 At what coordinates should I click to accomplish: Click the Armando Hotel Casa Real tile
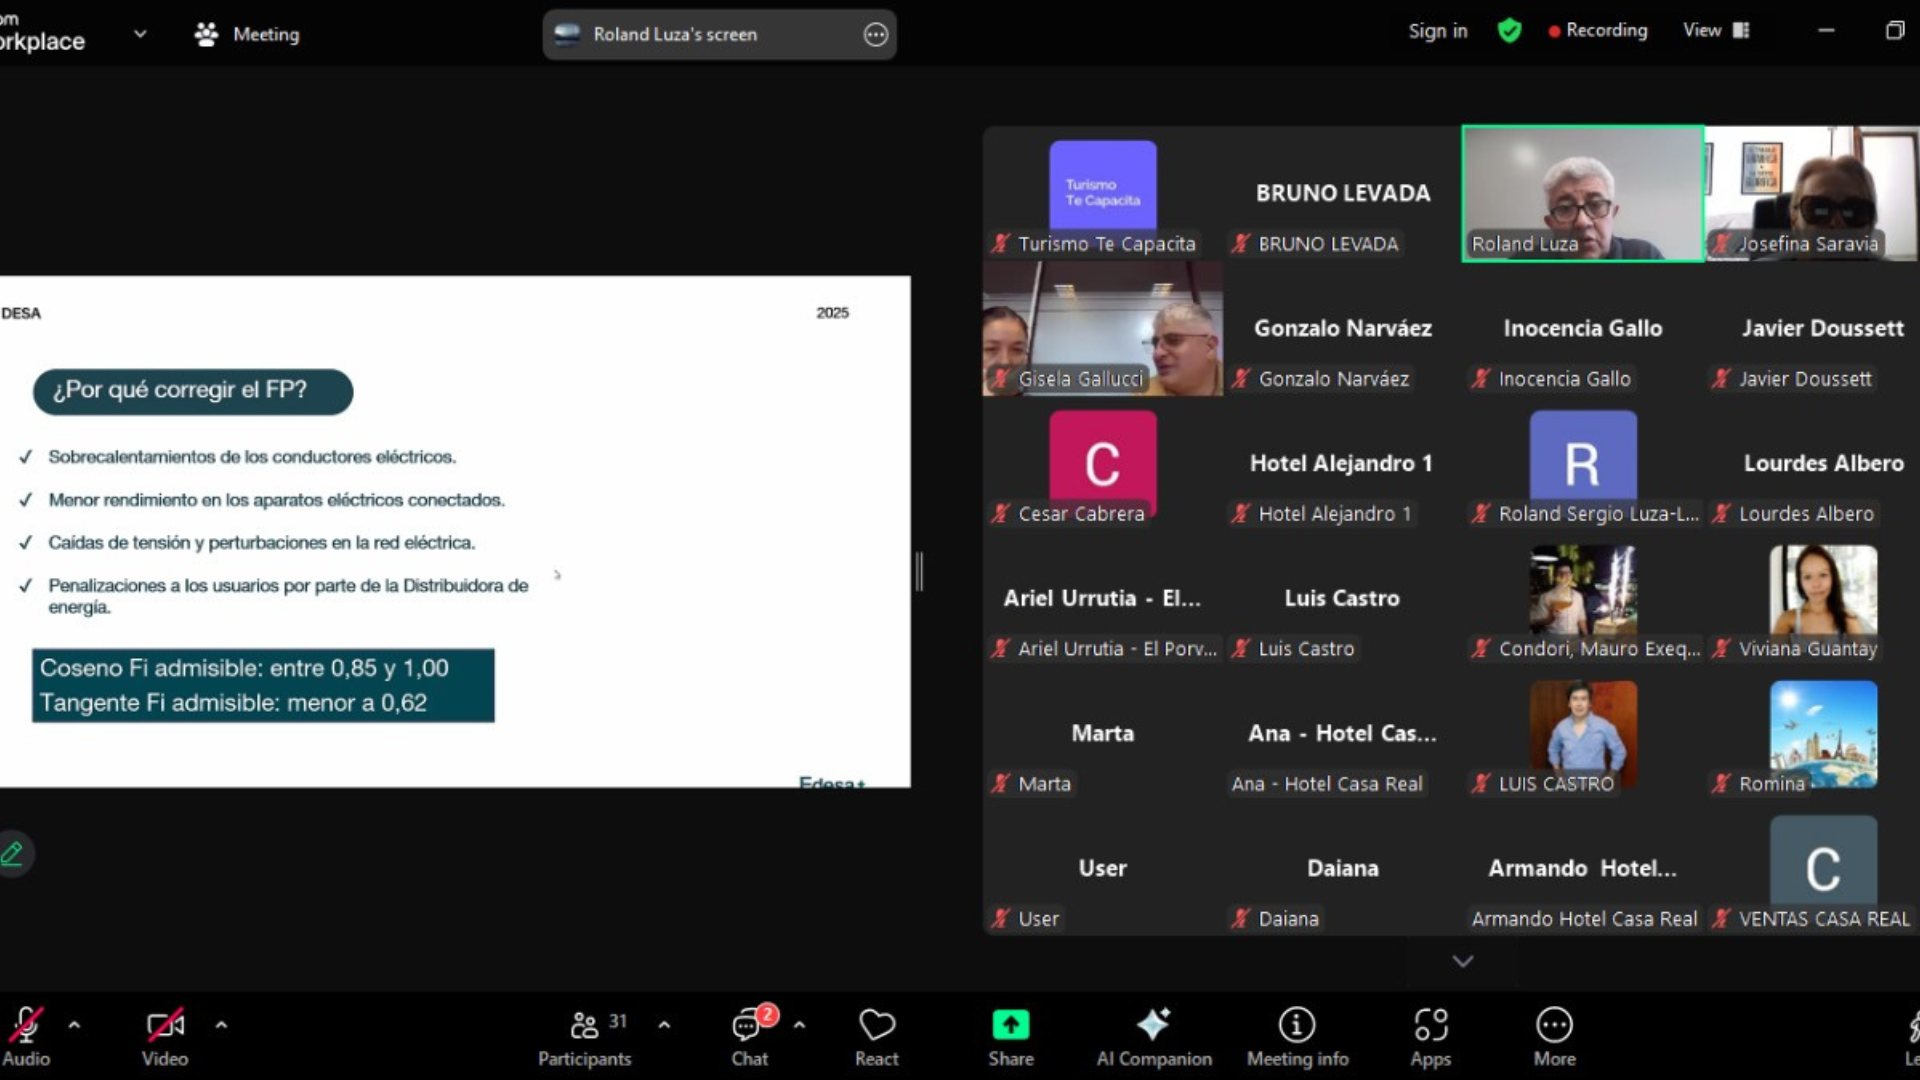[1583, 869]
